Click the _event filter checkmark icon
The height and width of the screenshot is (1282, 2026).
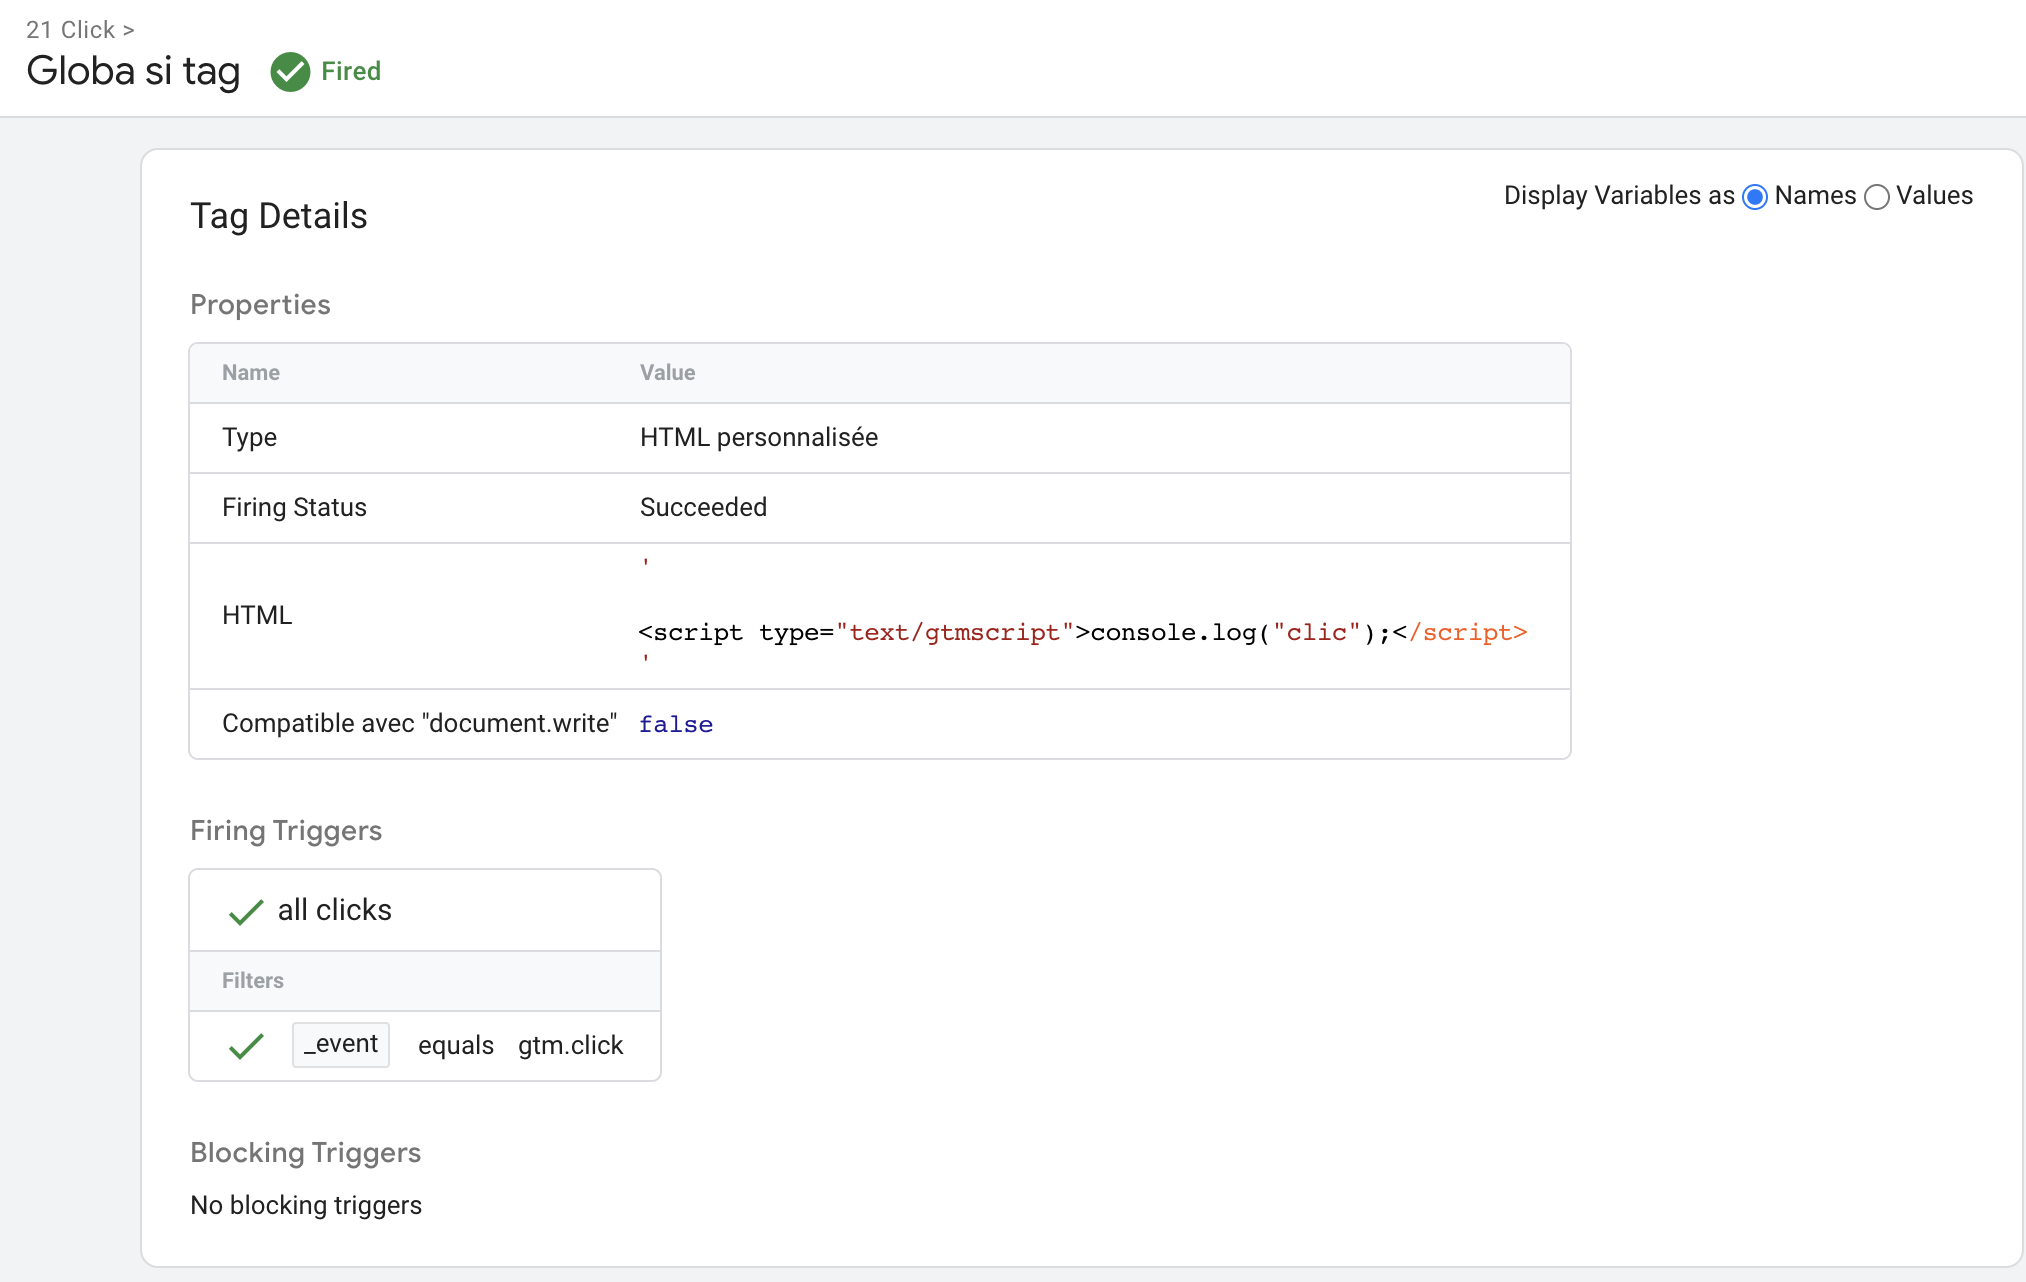(x=246, y=1046)
